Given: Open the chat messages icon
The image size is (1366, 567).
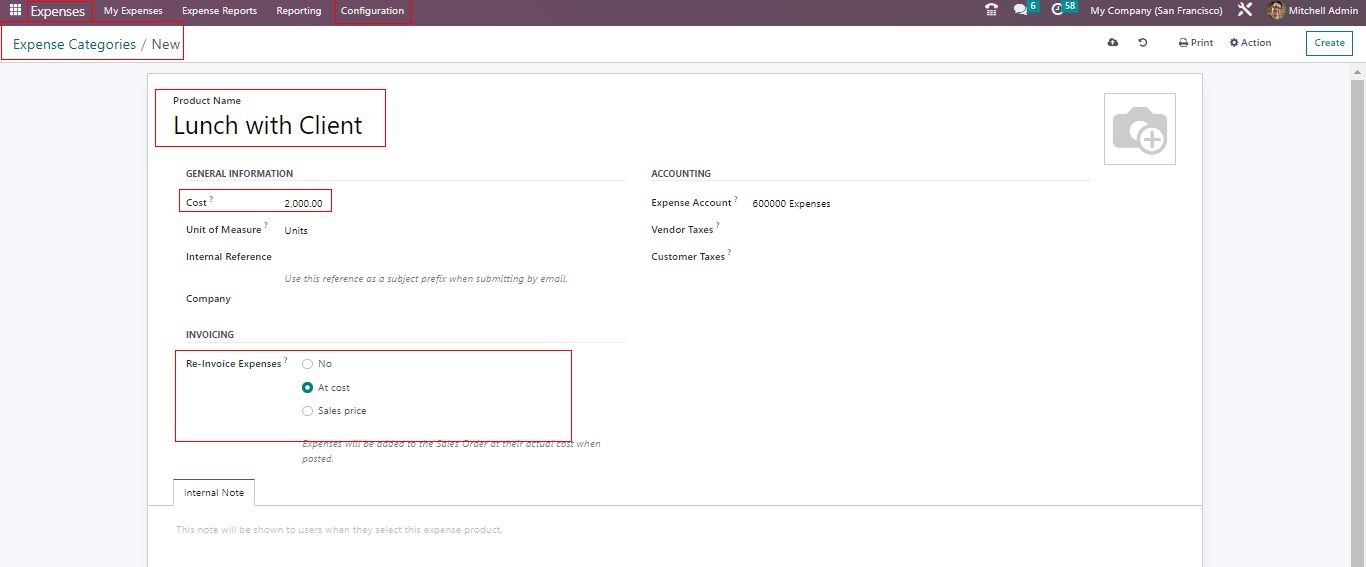Looking at the screenshot, I should pyautogui.click(x=1019, y=11).
